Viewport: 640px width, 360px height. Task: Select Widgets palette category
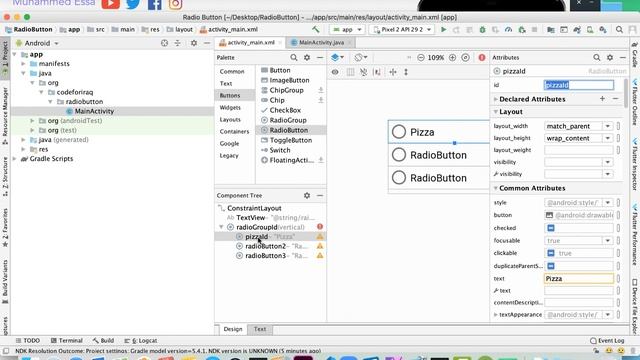coord(230,107)
